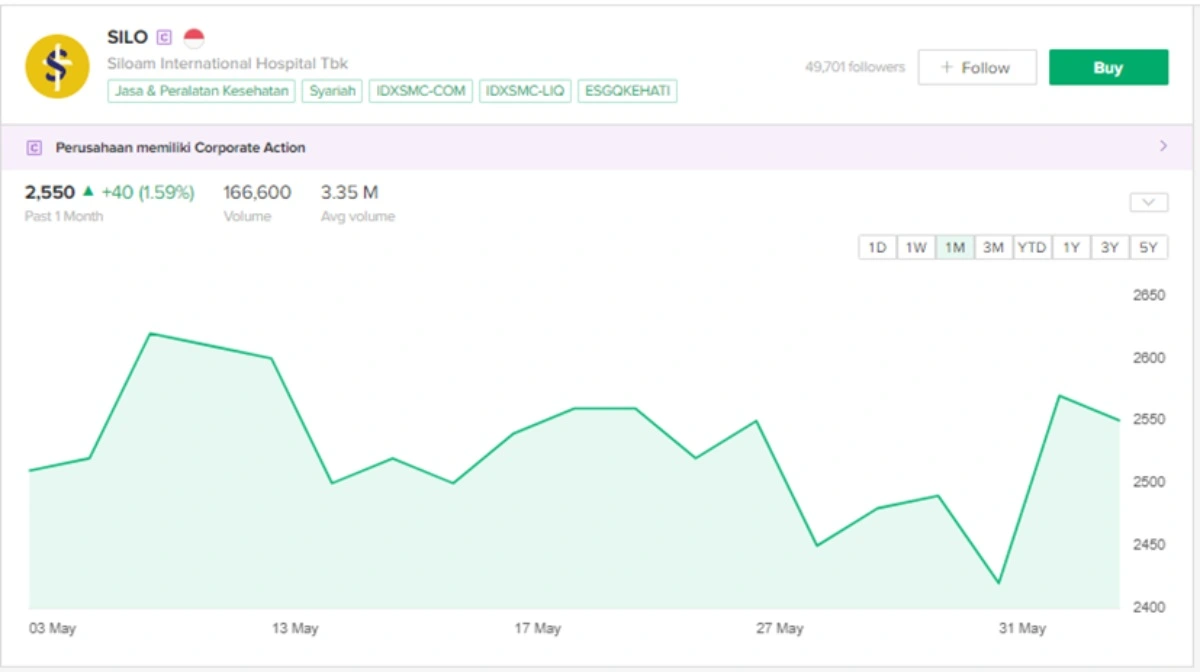Switch chart to 1W range
Screen dimensions: 1200x672
[916, 247]
